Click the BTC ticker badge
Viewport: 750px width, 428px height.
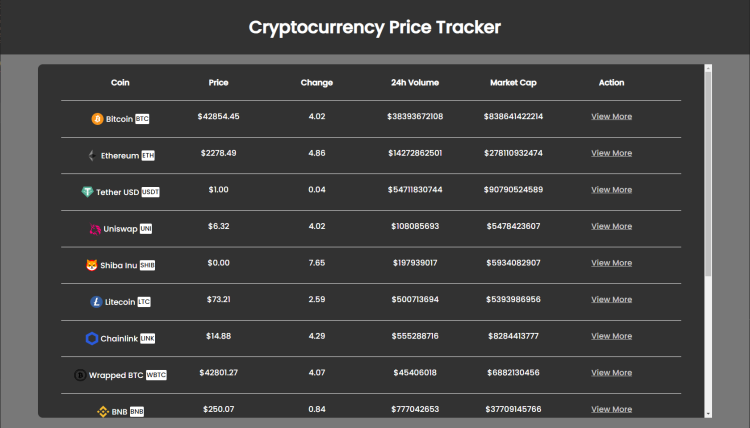pos(142,119)
